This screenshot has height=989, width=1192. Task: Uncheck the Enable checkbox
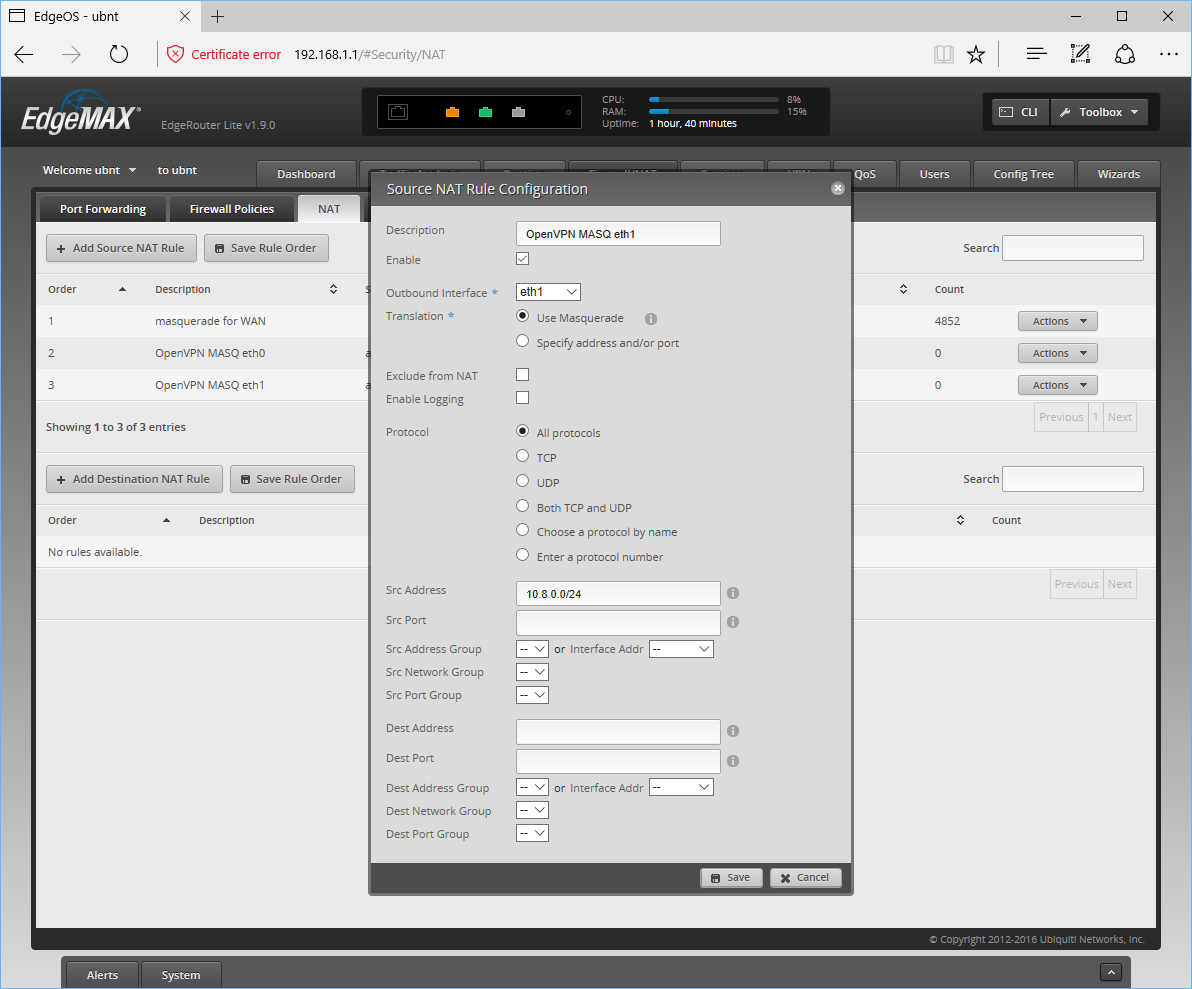click(522, 259)
